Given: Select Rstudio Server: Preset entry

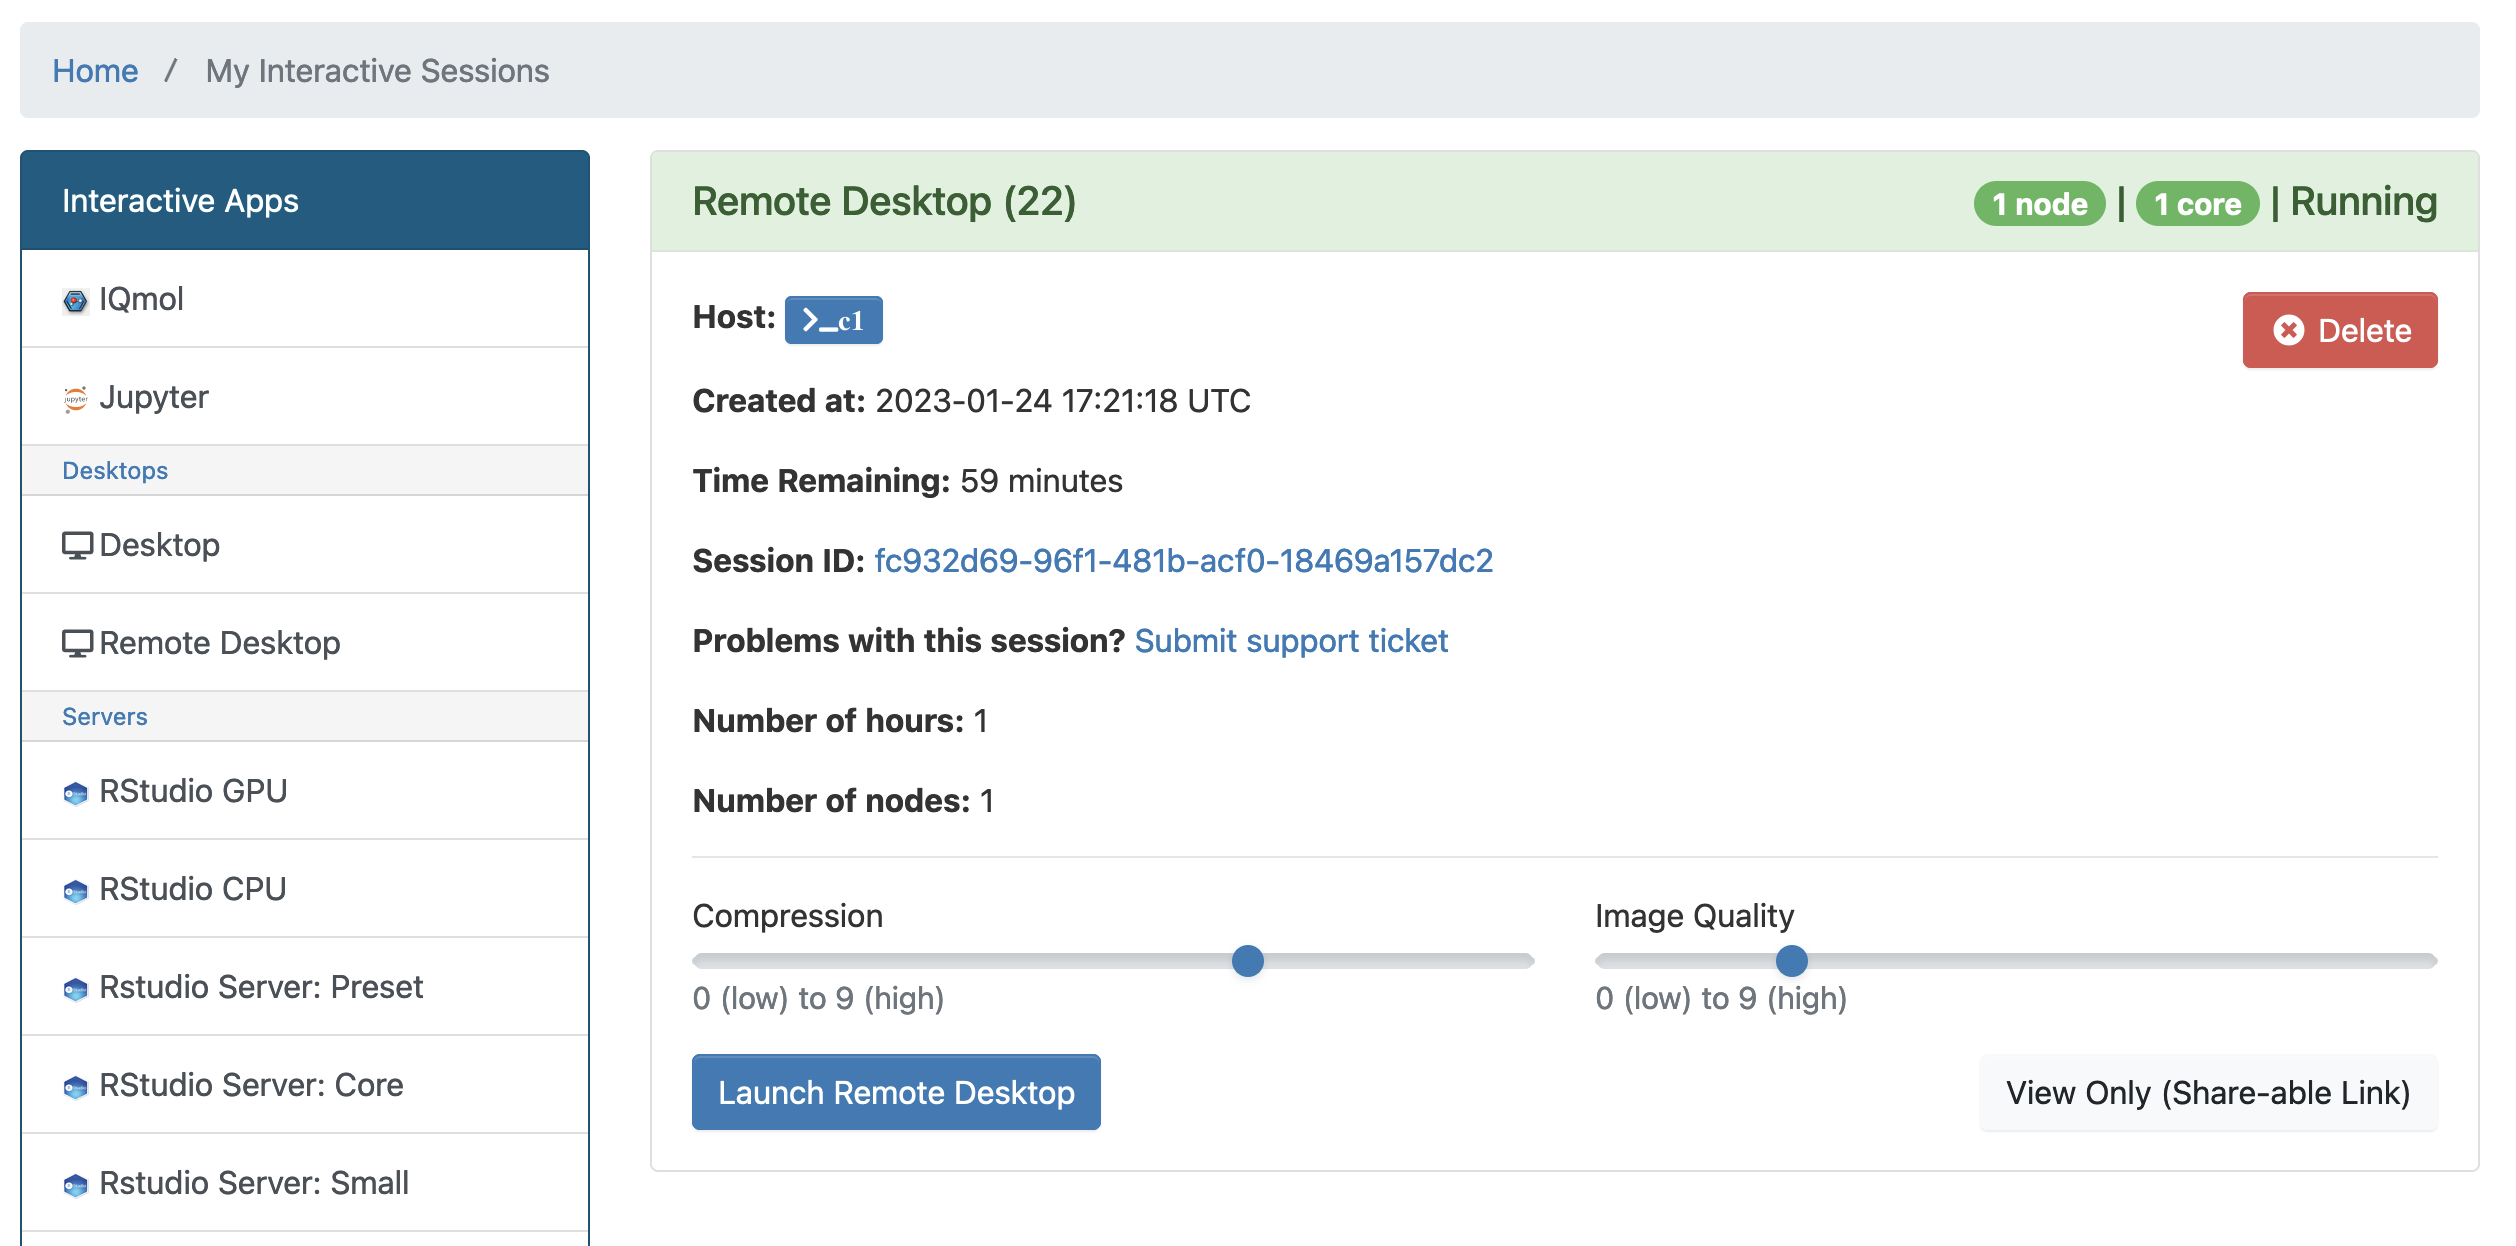Looking at the screenshot, I should pyautogui.click(x=261, y=987).
